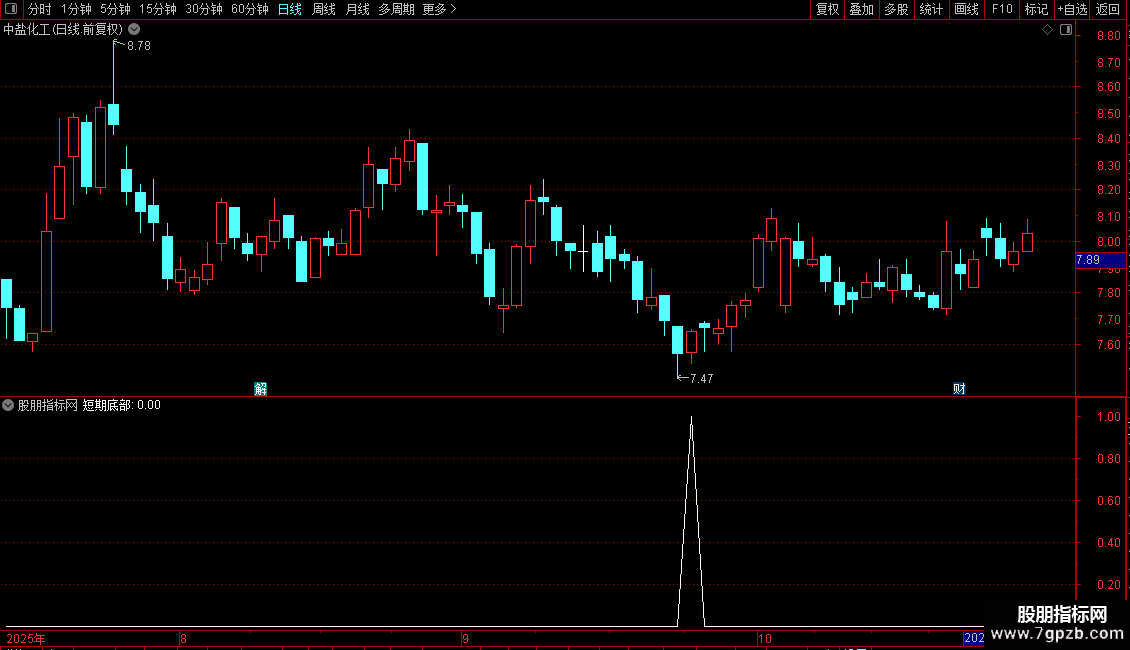Screen dimensions: 1130x650
Task: Click the 标记 mark button
Action: point(1036,9)
